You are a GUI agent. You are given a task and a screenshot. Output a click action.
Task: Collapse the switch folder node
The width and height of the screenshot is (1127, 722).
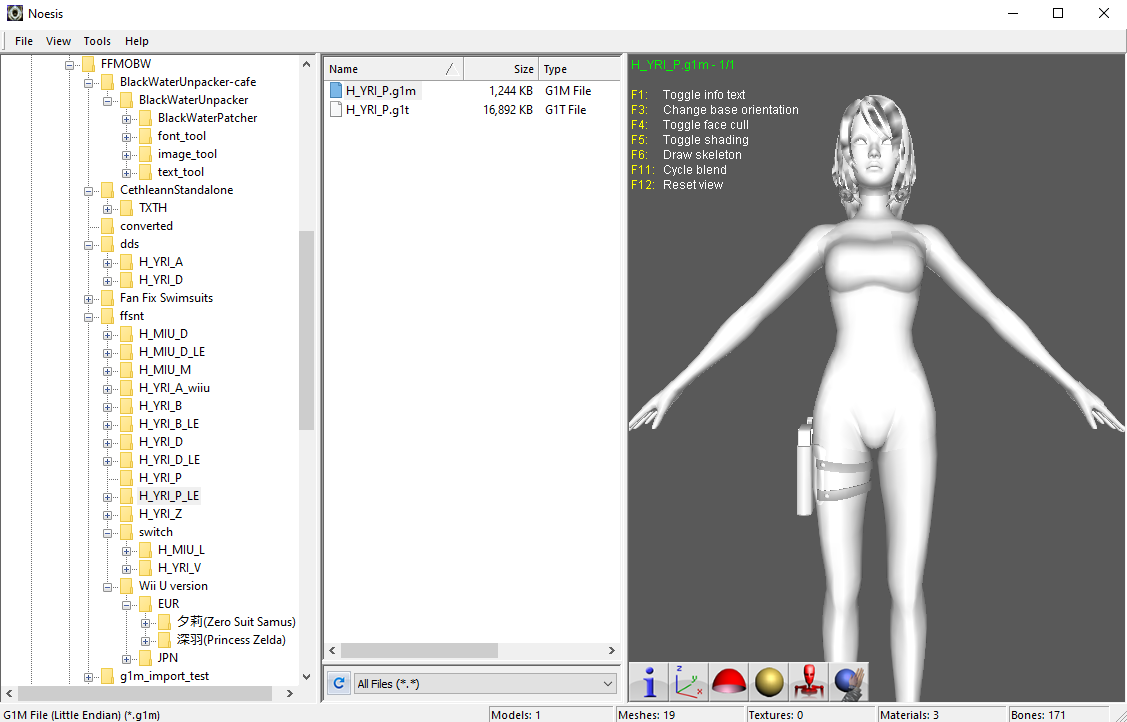click(108, 532)
